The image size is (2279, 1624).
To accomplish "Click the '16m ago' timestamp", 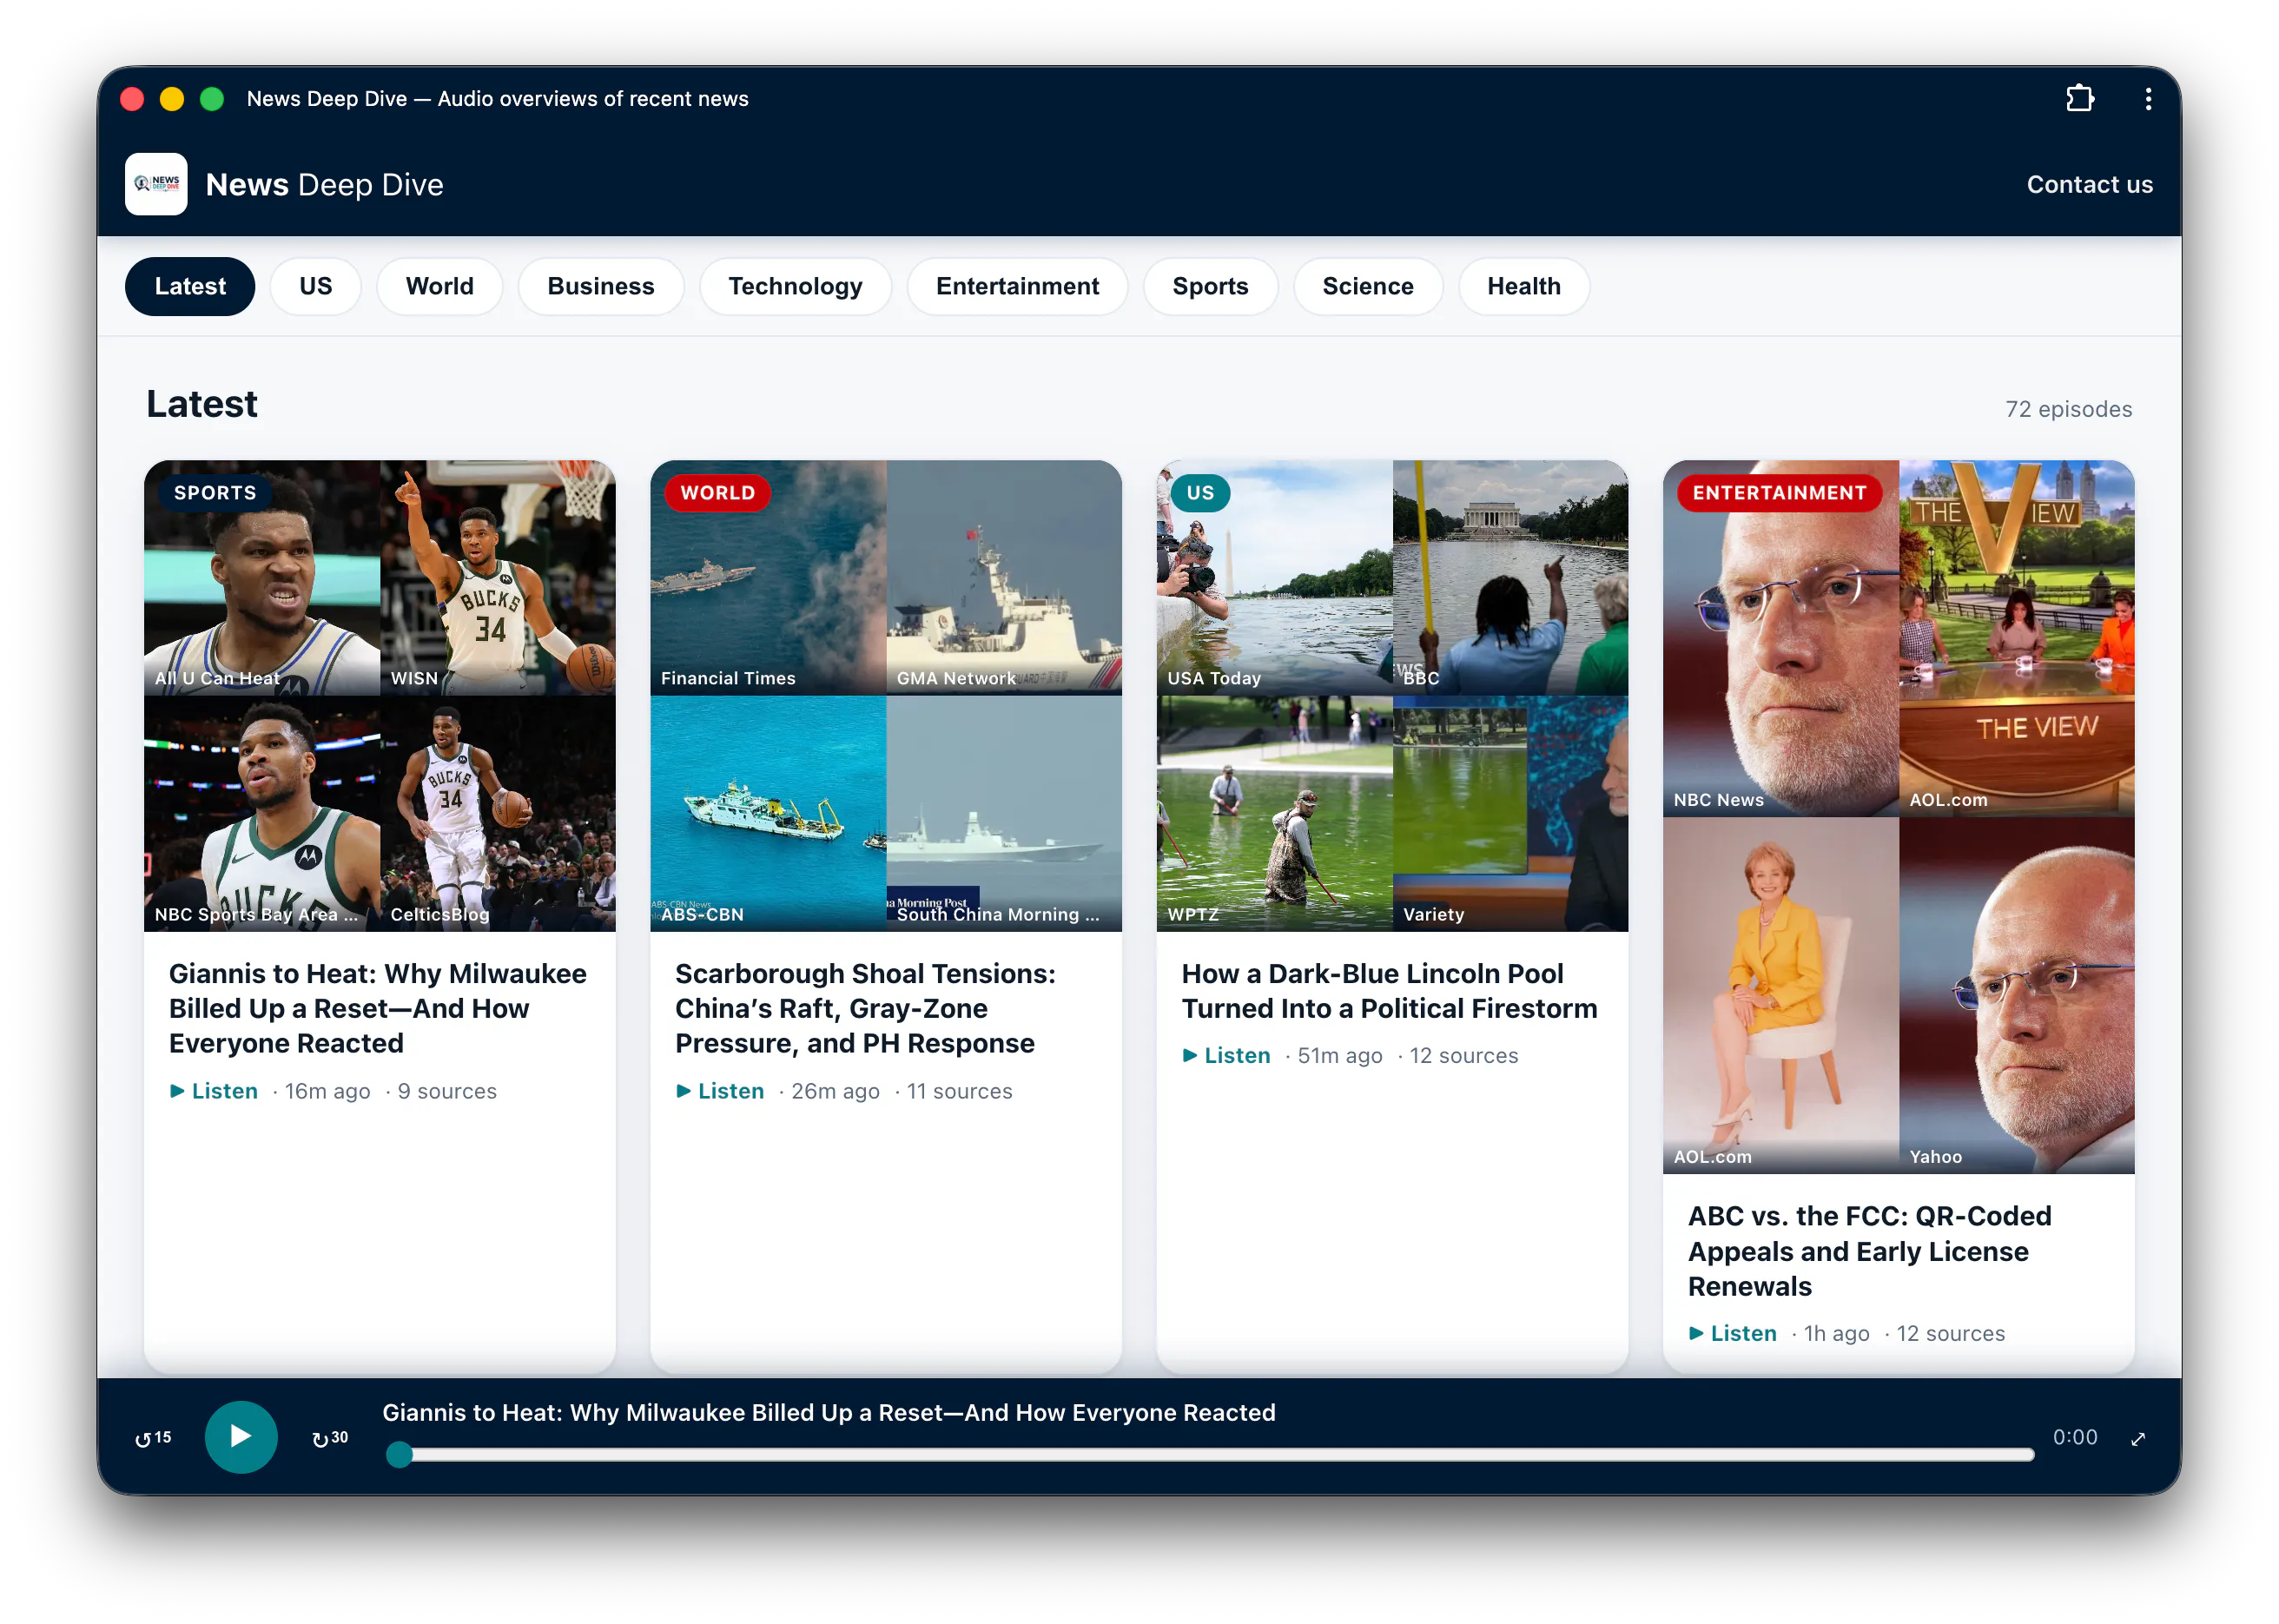I will click(x=327, y=1091).
